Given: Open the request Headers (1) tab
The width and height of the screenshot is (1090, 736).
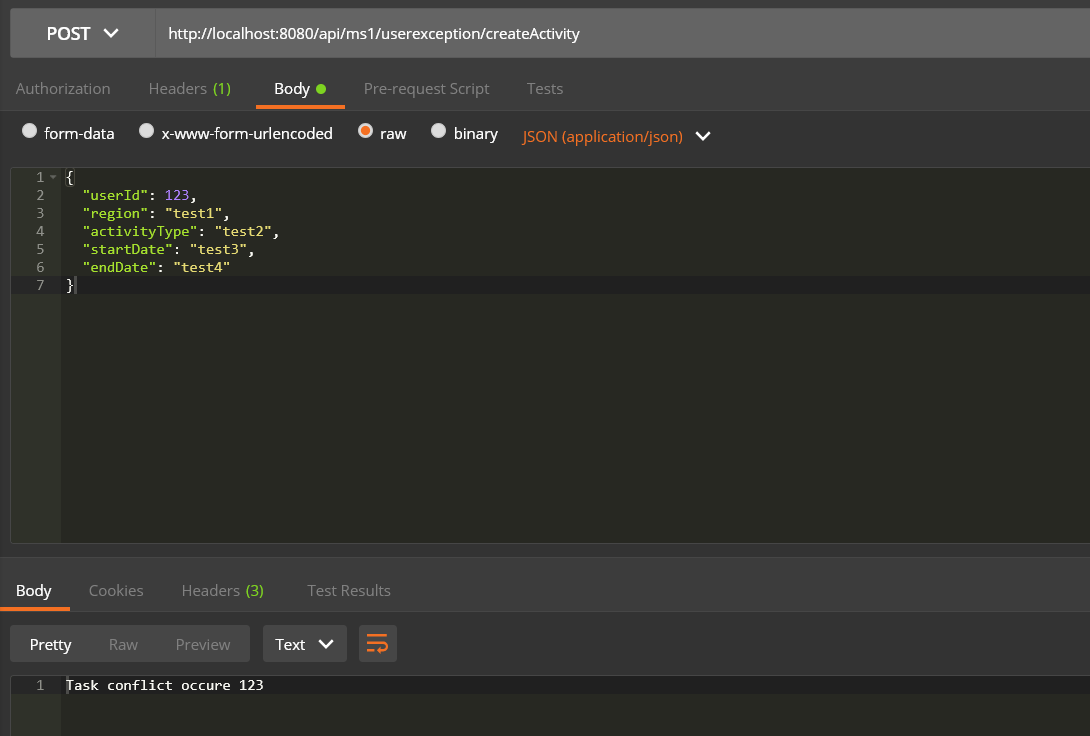Looking at the screenshot, I should pos(189,89).
